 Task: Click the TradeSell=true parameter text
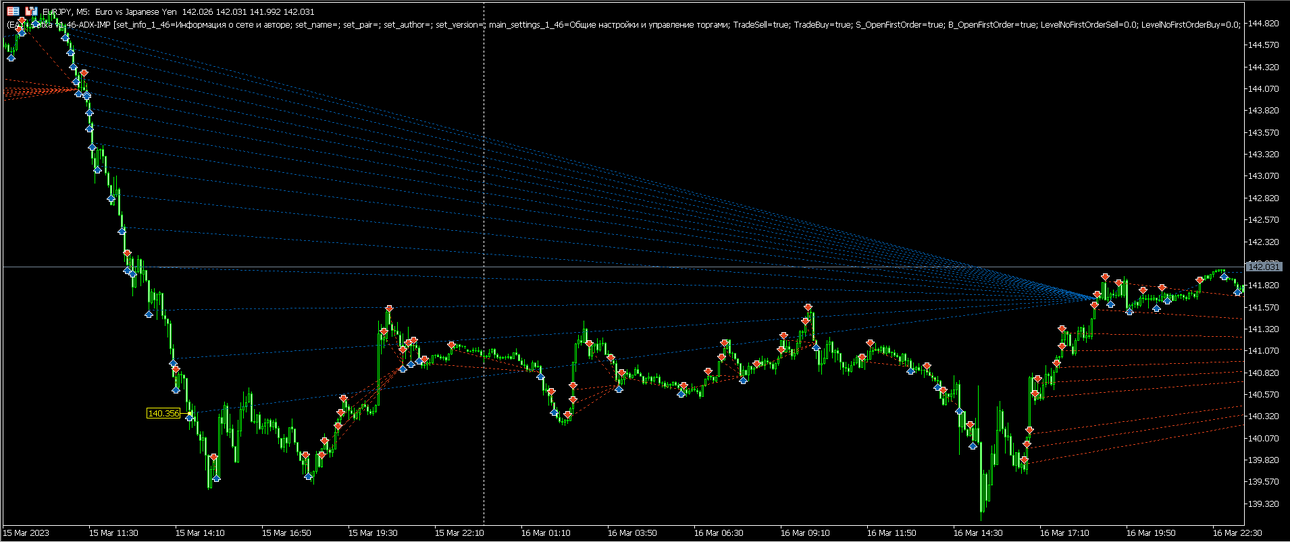pyautogui.click(x=761, y=24)
